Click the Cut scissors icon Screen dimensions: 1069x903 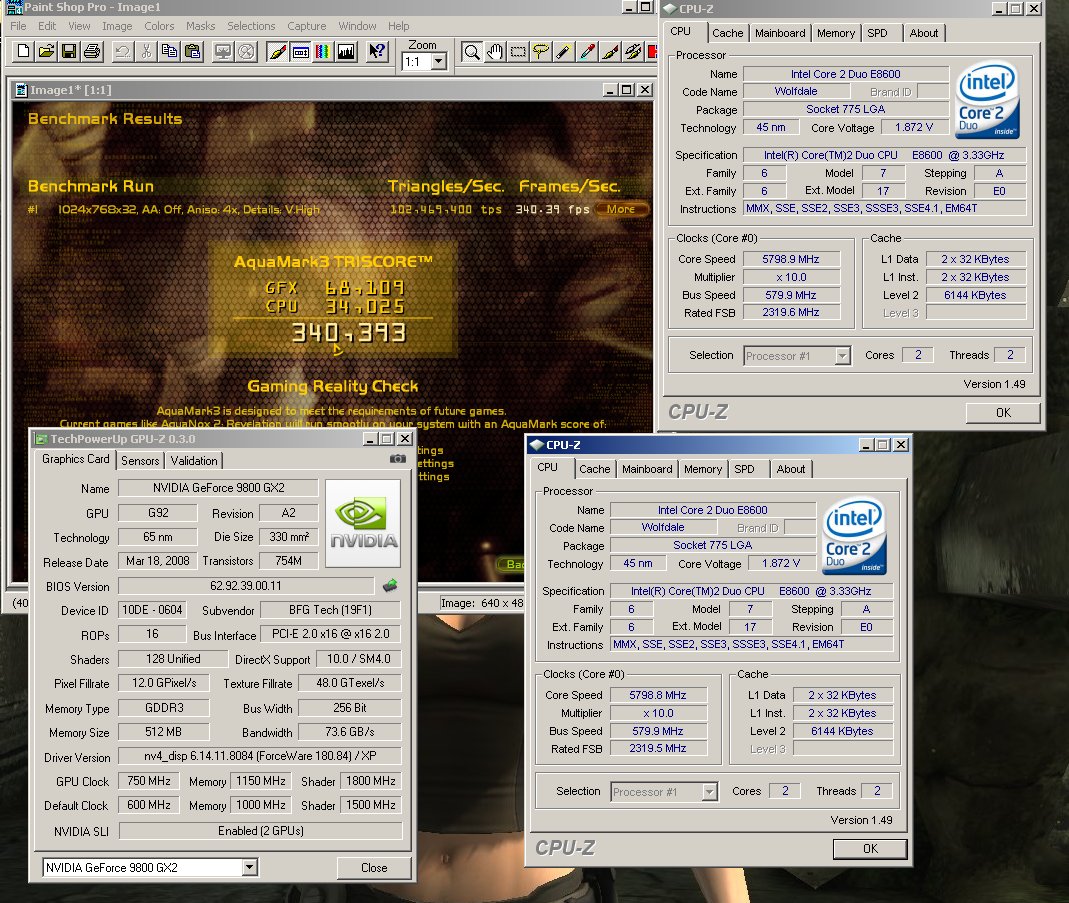[x=146, y=51]
